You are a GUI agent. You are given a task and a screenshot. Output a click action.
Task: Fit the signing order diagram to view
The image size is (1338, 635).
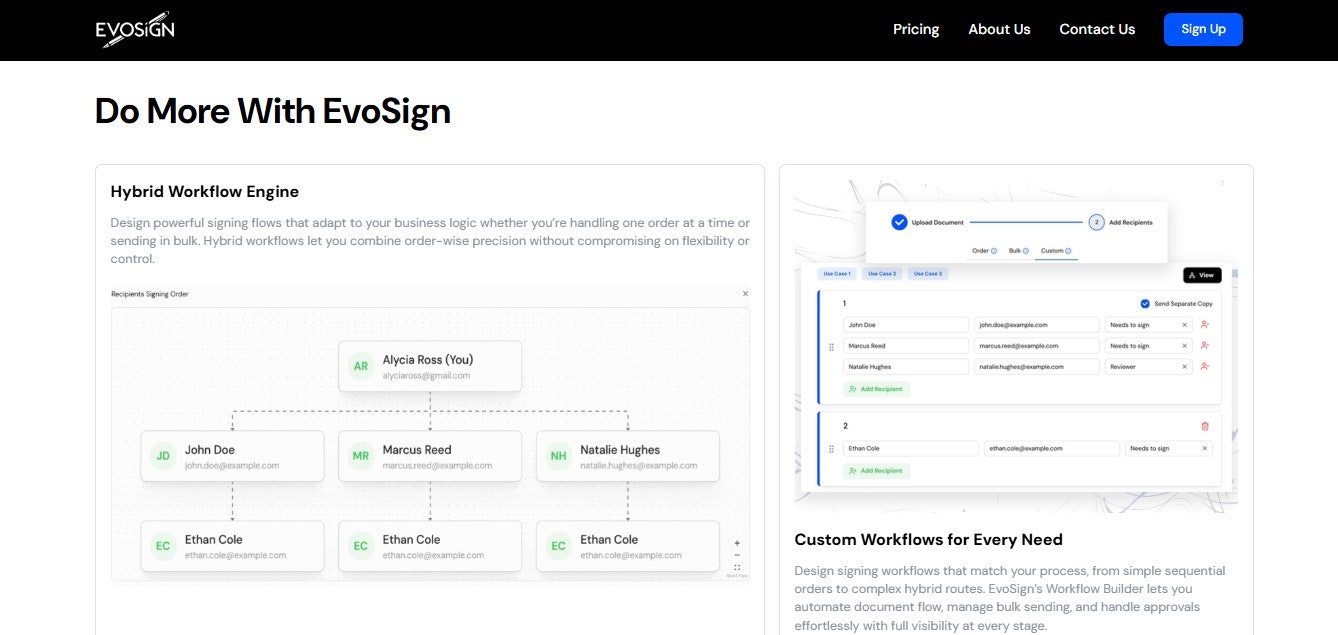click(x=737, y=567)
